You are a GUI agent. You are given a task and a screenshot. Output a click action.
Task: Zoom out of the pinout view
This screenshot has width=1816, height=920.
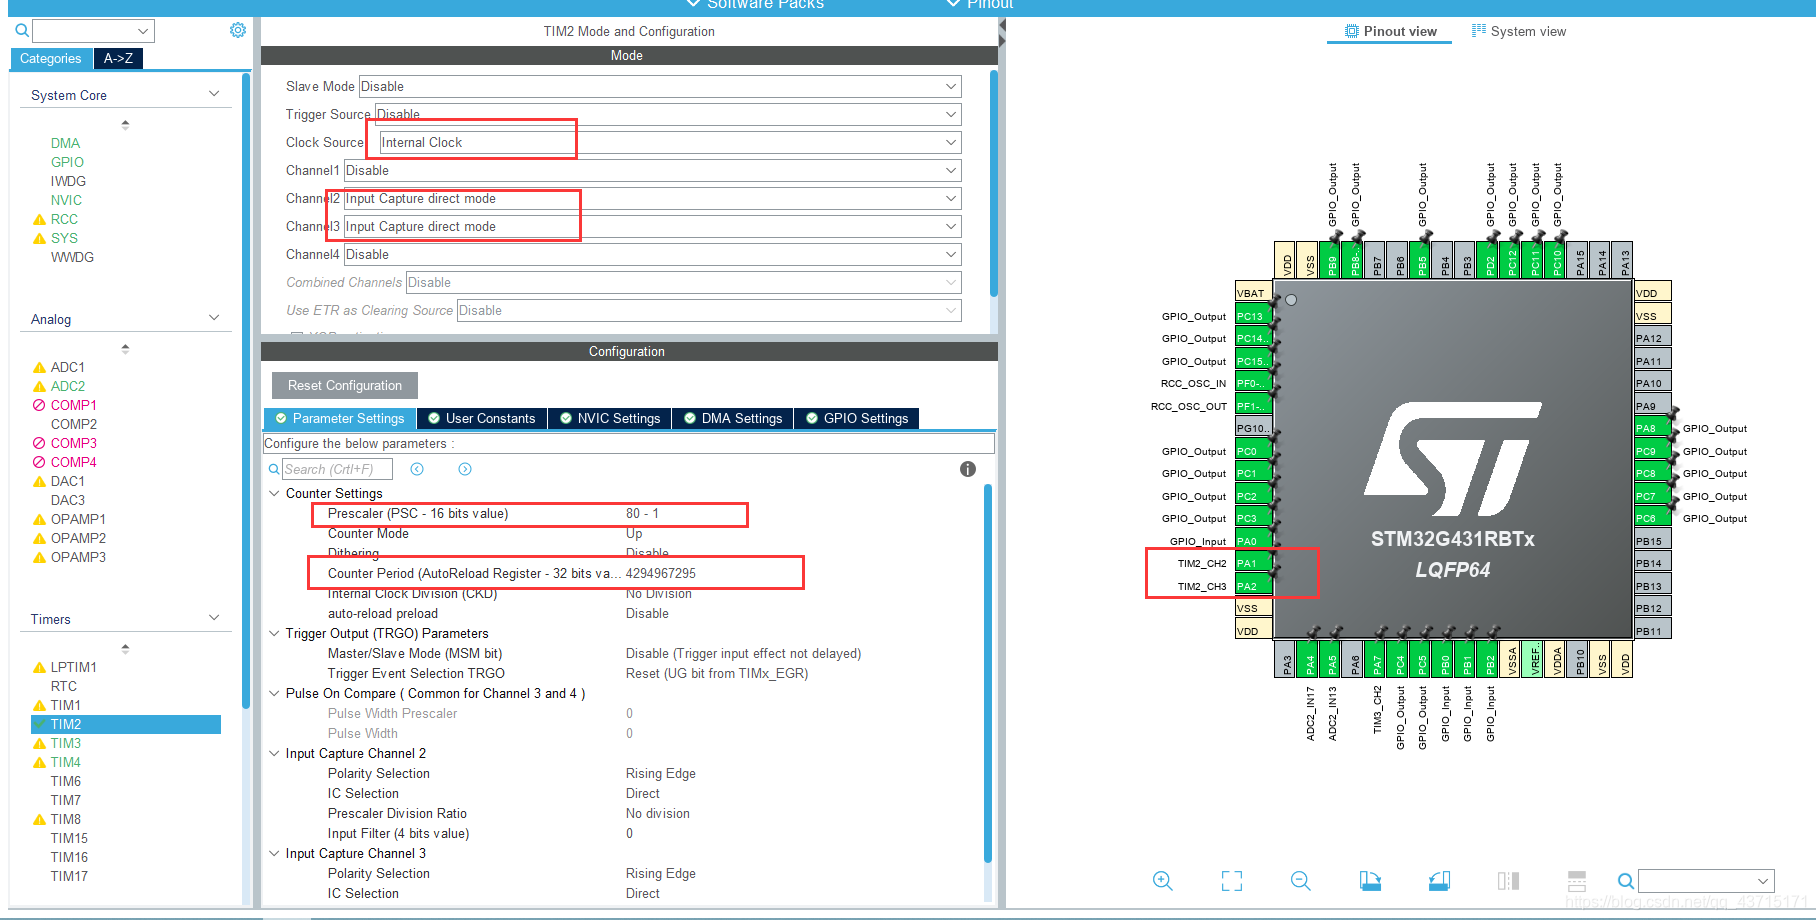point(1300,881)
